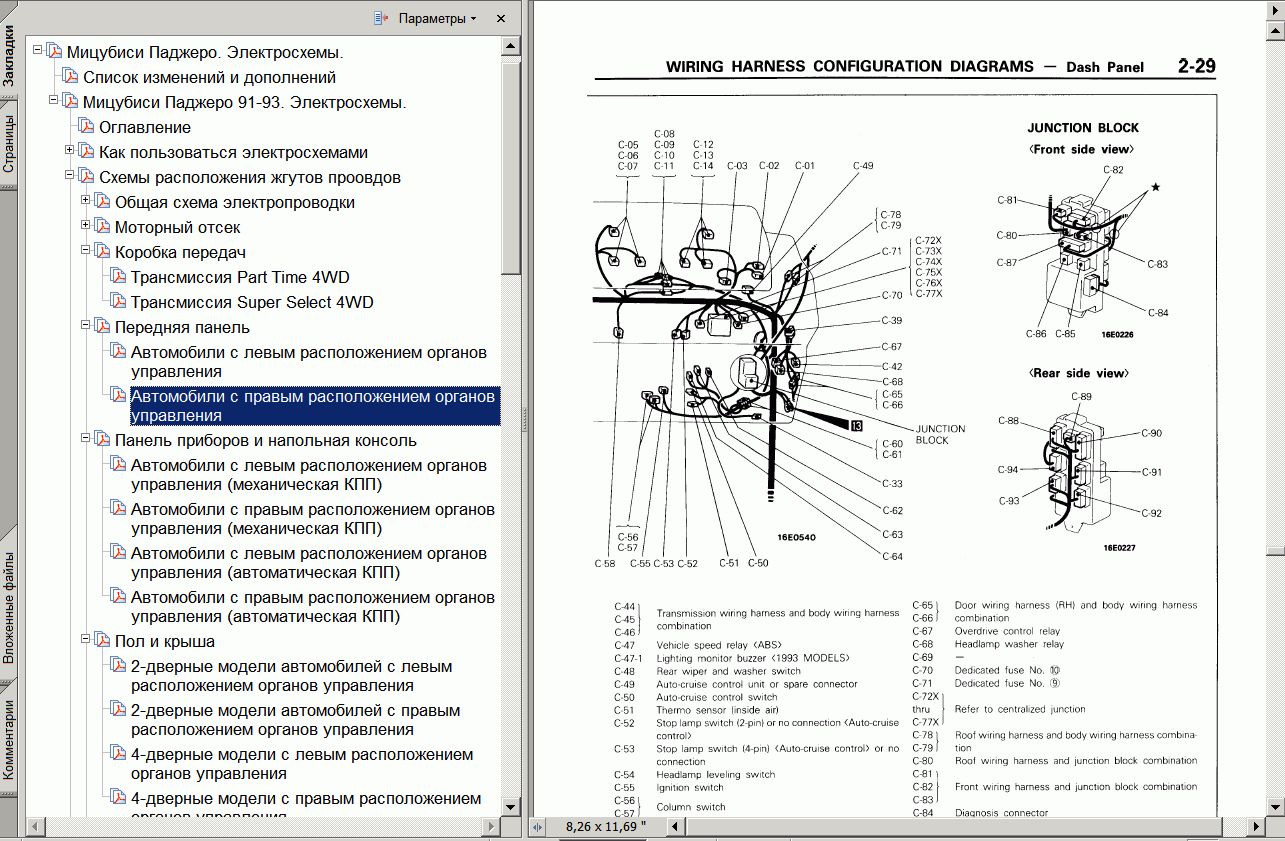The height and width of the screenshot is (841, 1285).
Task: Click the Параметры options menu icon
Action: click(x=381, y=18)
